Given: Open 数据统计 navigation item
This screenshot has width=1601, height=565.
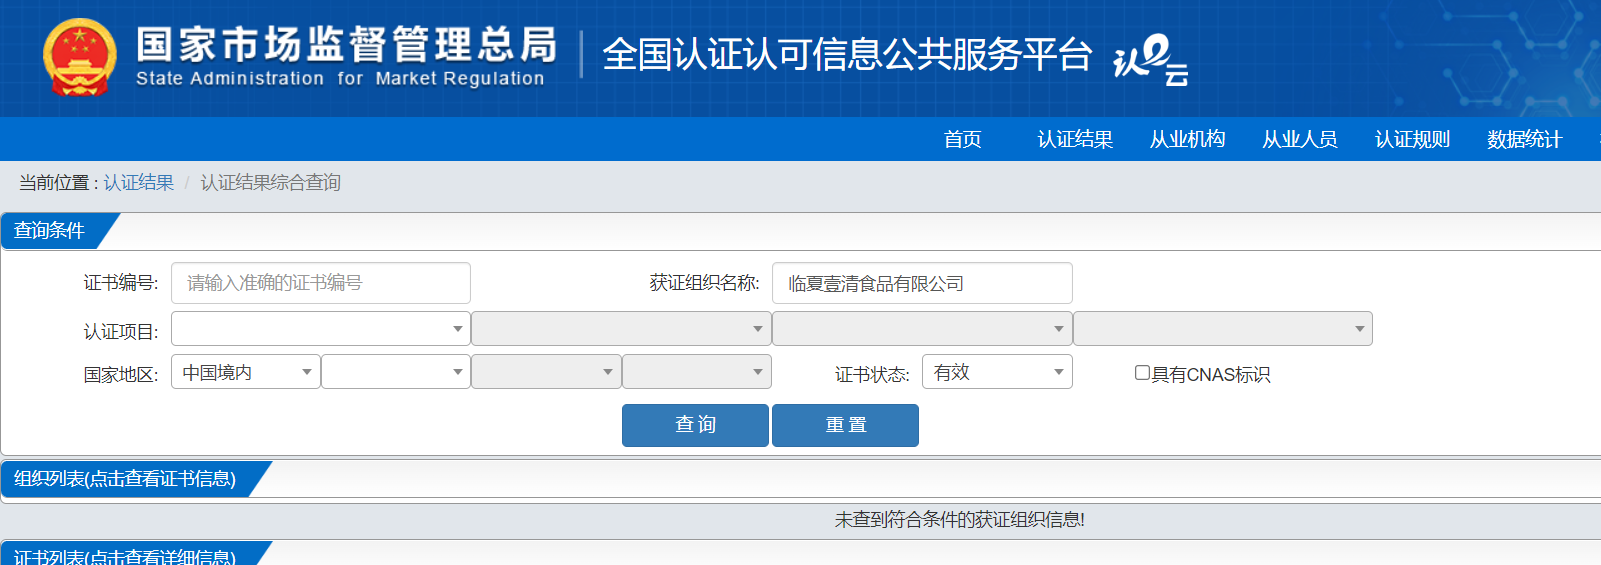Looking at the screenshot, I should point(1524,139).
